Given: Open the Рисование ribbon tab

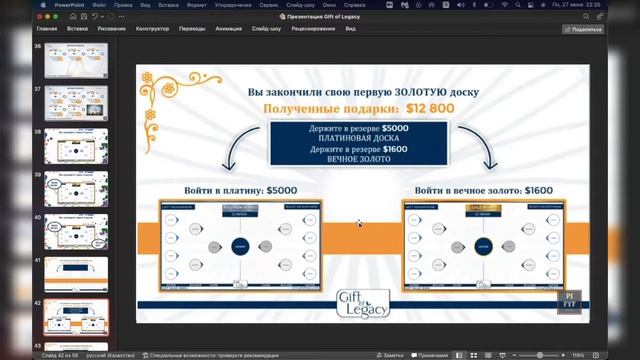Looking at the screenshot, I should coord(111,29).
